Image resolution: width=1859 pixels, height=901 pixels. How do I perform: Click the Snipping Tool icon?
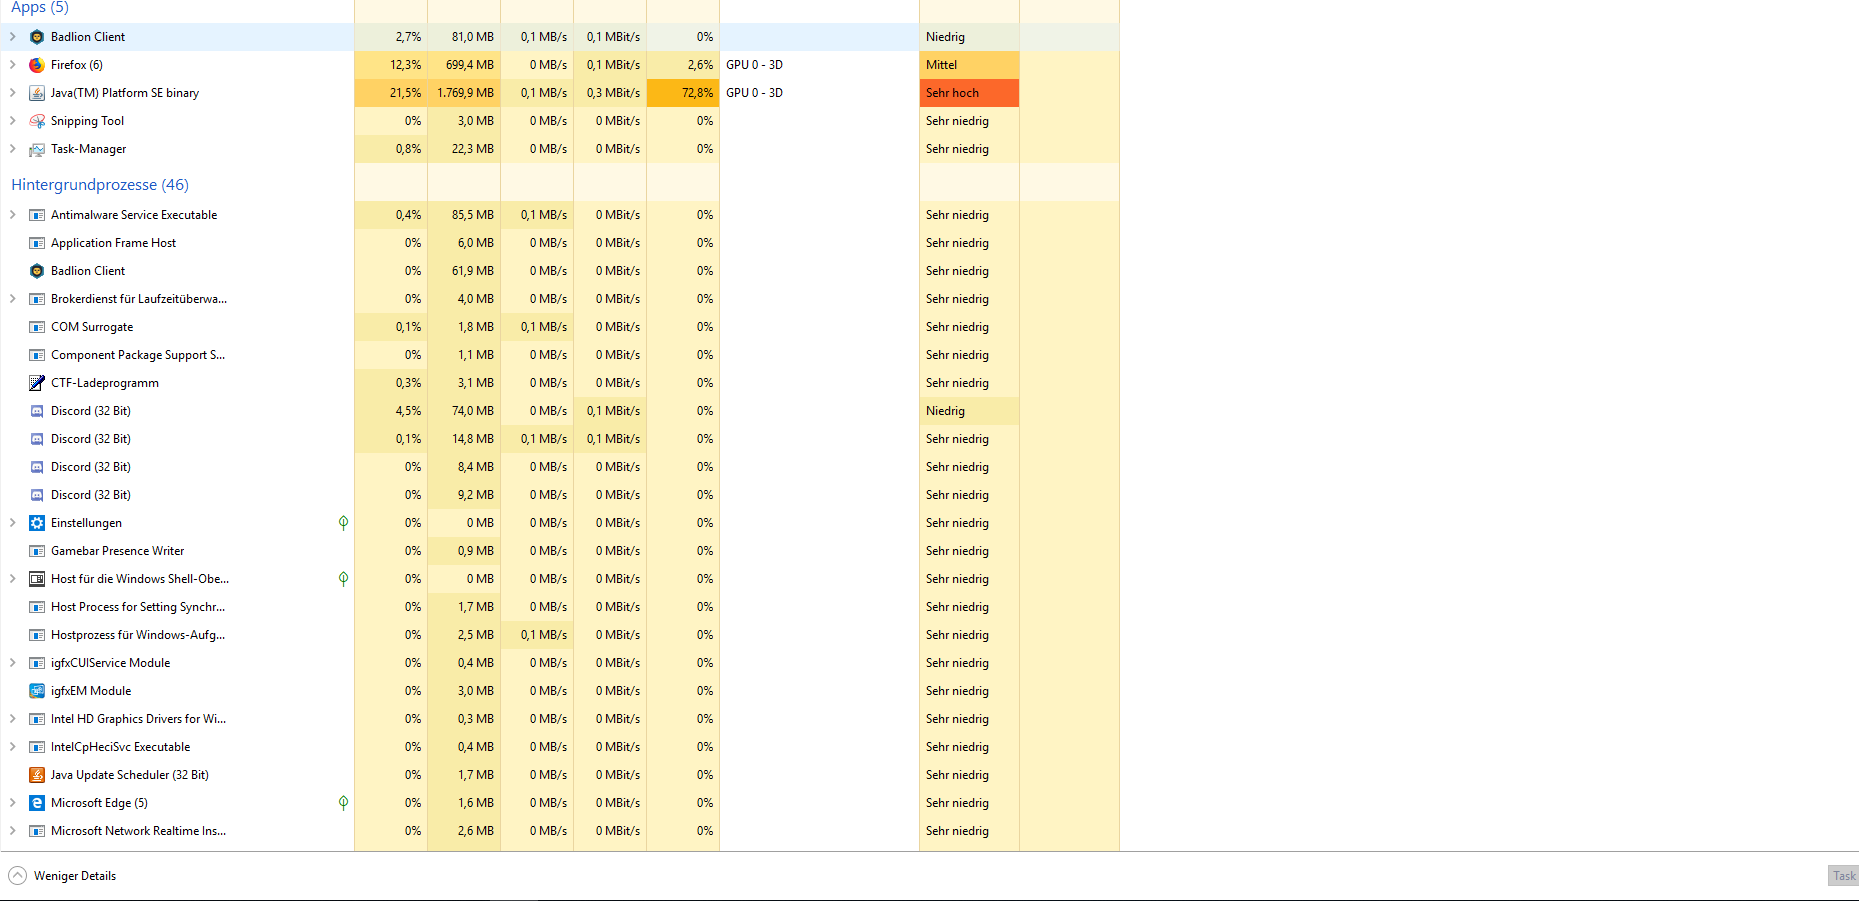[37, 121]
